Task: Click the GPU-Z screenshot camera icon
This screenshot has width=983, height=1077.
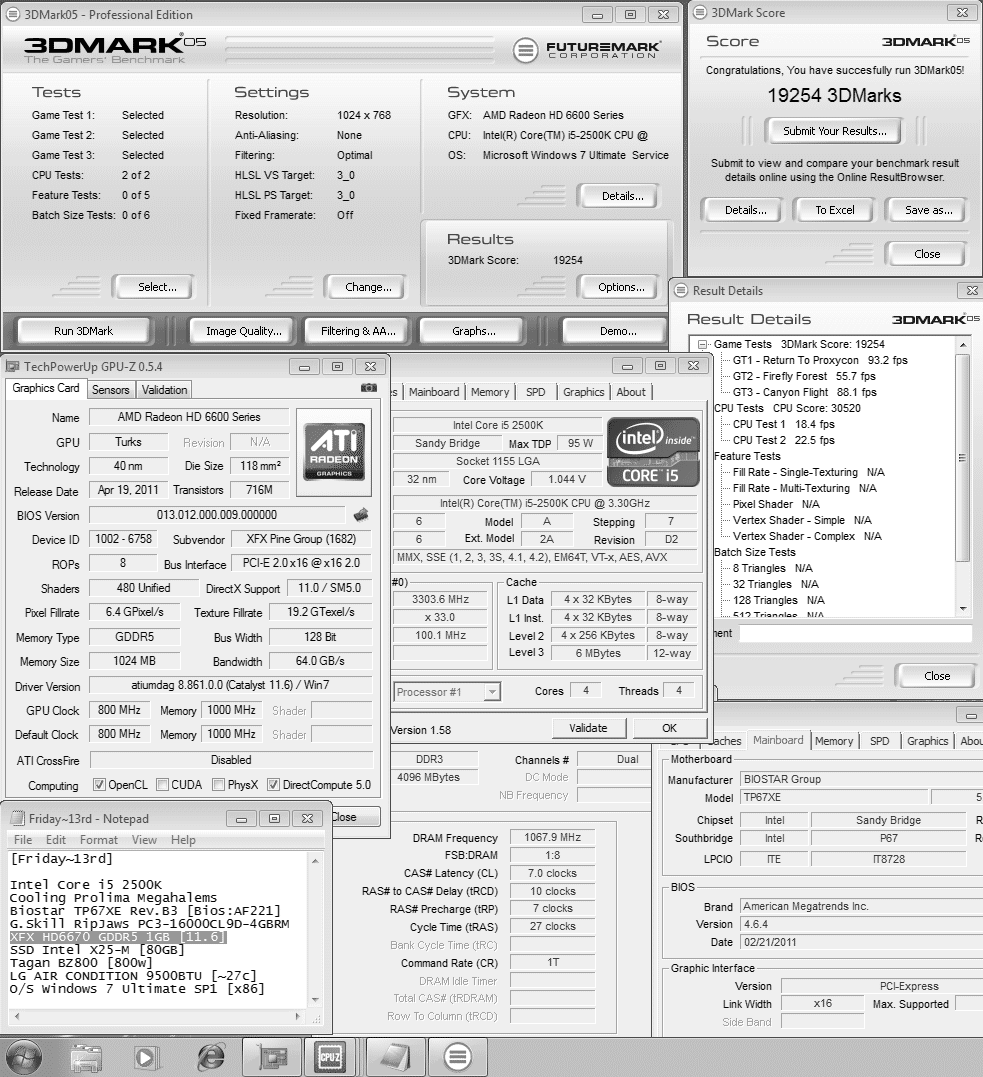Action: pyautogui.click(x=369, y=388)
